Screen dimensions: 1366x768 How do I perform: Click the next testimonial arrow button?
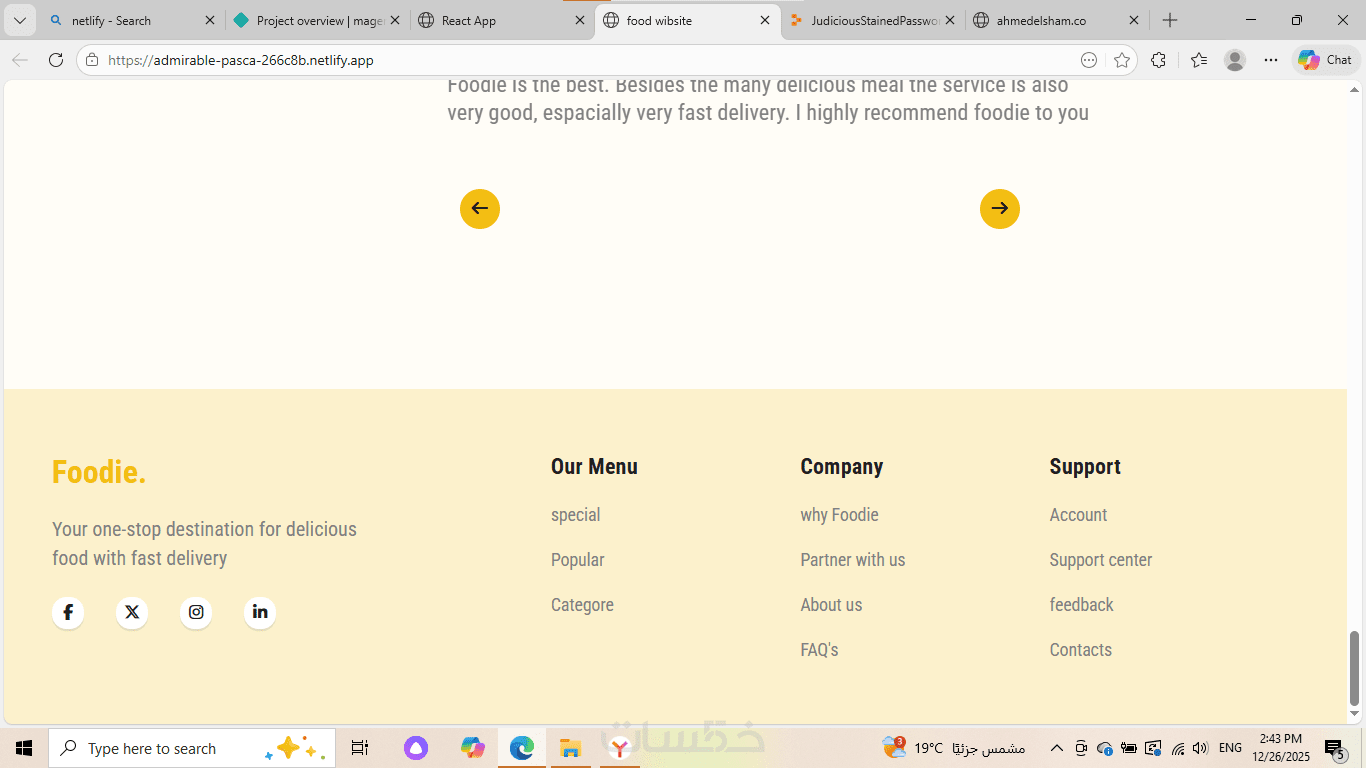[1000, 209]
